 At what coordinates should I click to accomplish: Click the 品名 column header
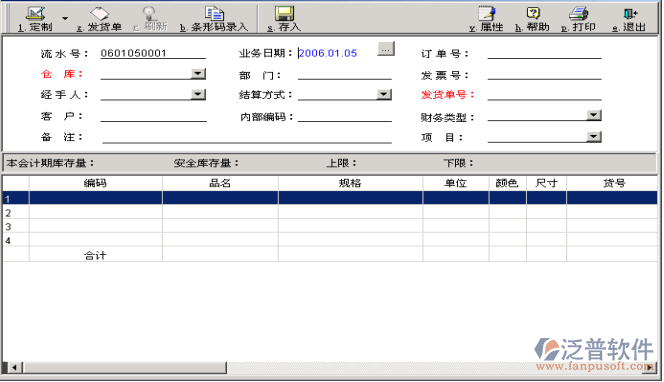220,183
